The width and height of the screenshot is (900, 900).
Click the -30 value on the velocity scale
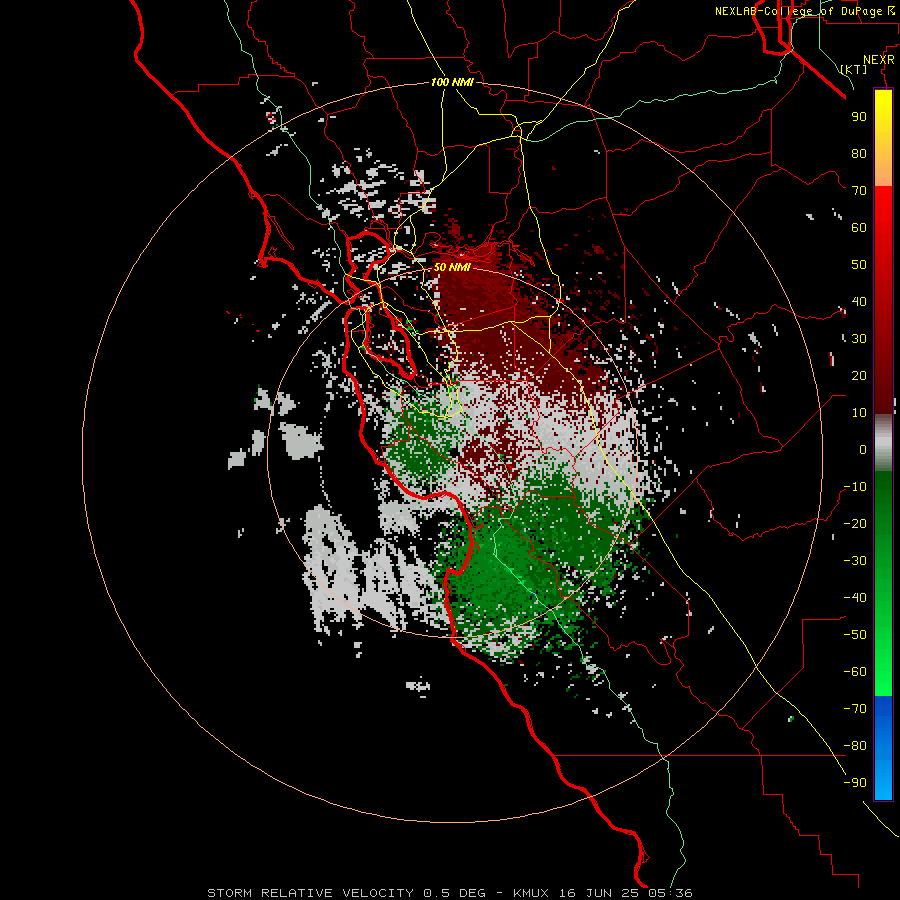click(x=855, y=561)
